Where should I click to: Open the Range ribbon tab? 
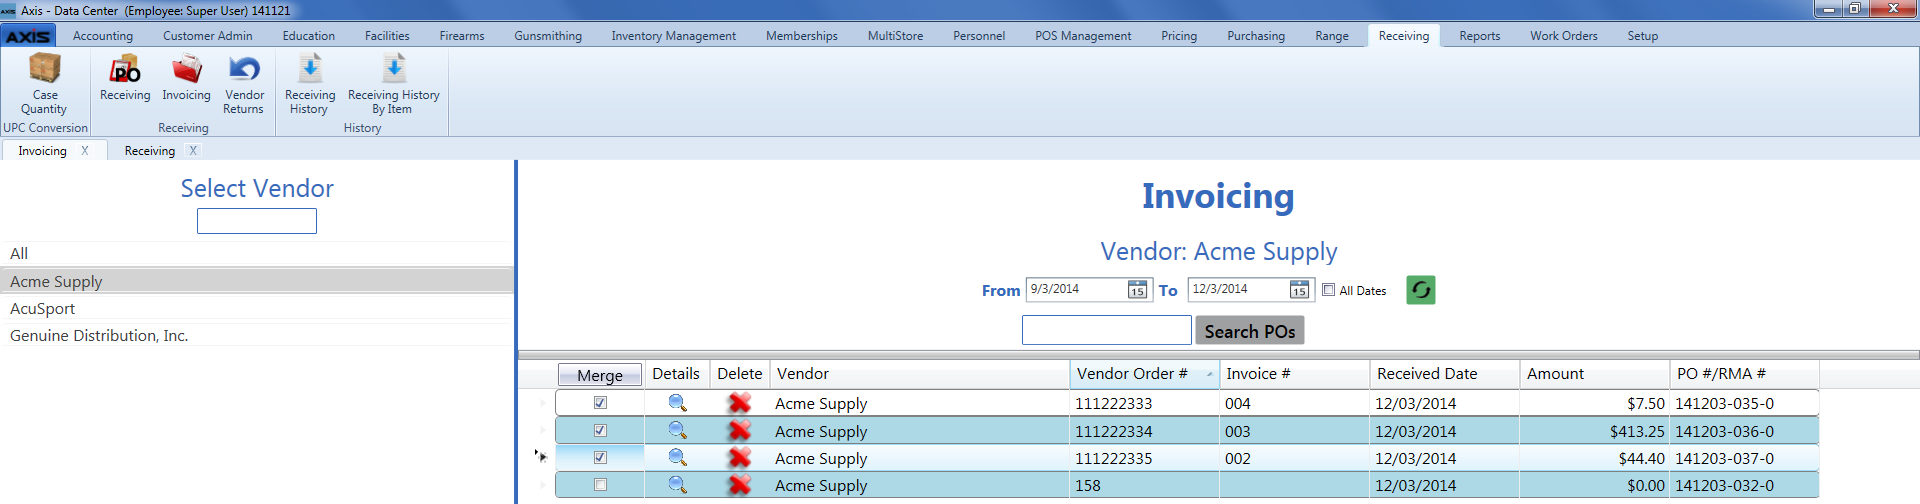[1332, 36]
